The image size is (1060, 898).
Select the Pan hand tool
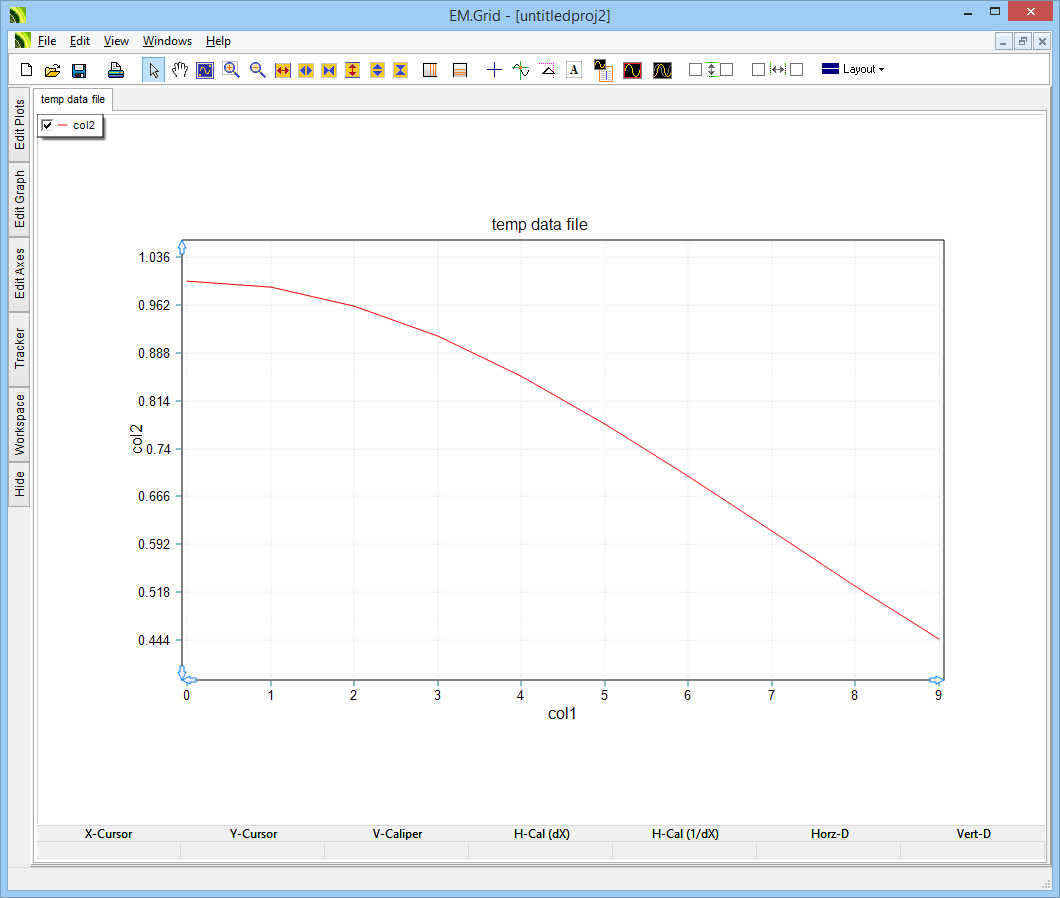180,70
